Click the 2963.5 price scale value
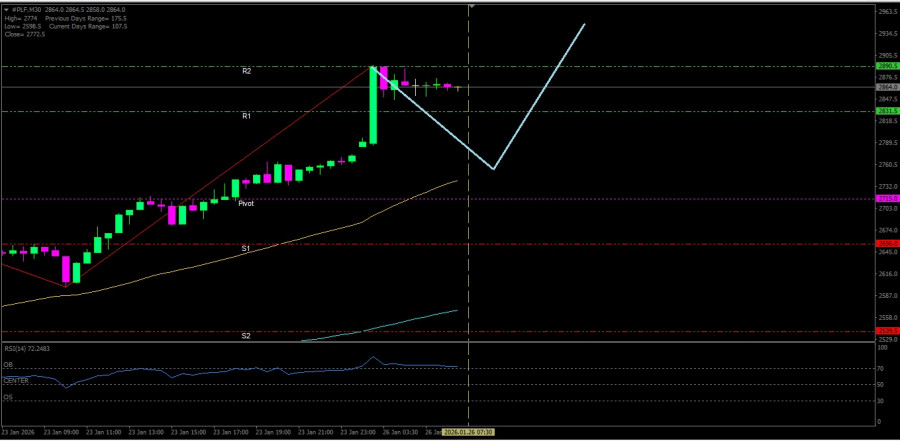Screen dimensions: 900x441 pos(887,11)
